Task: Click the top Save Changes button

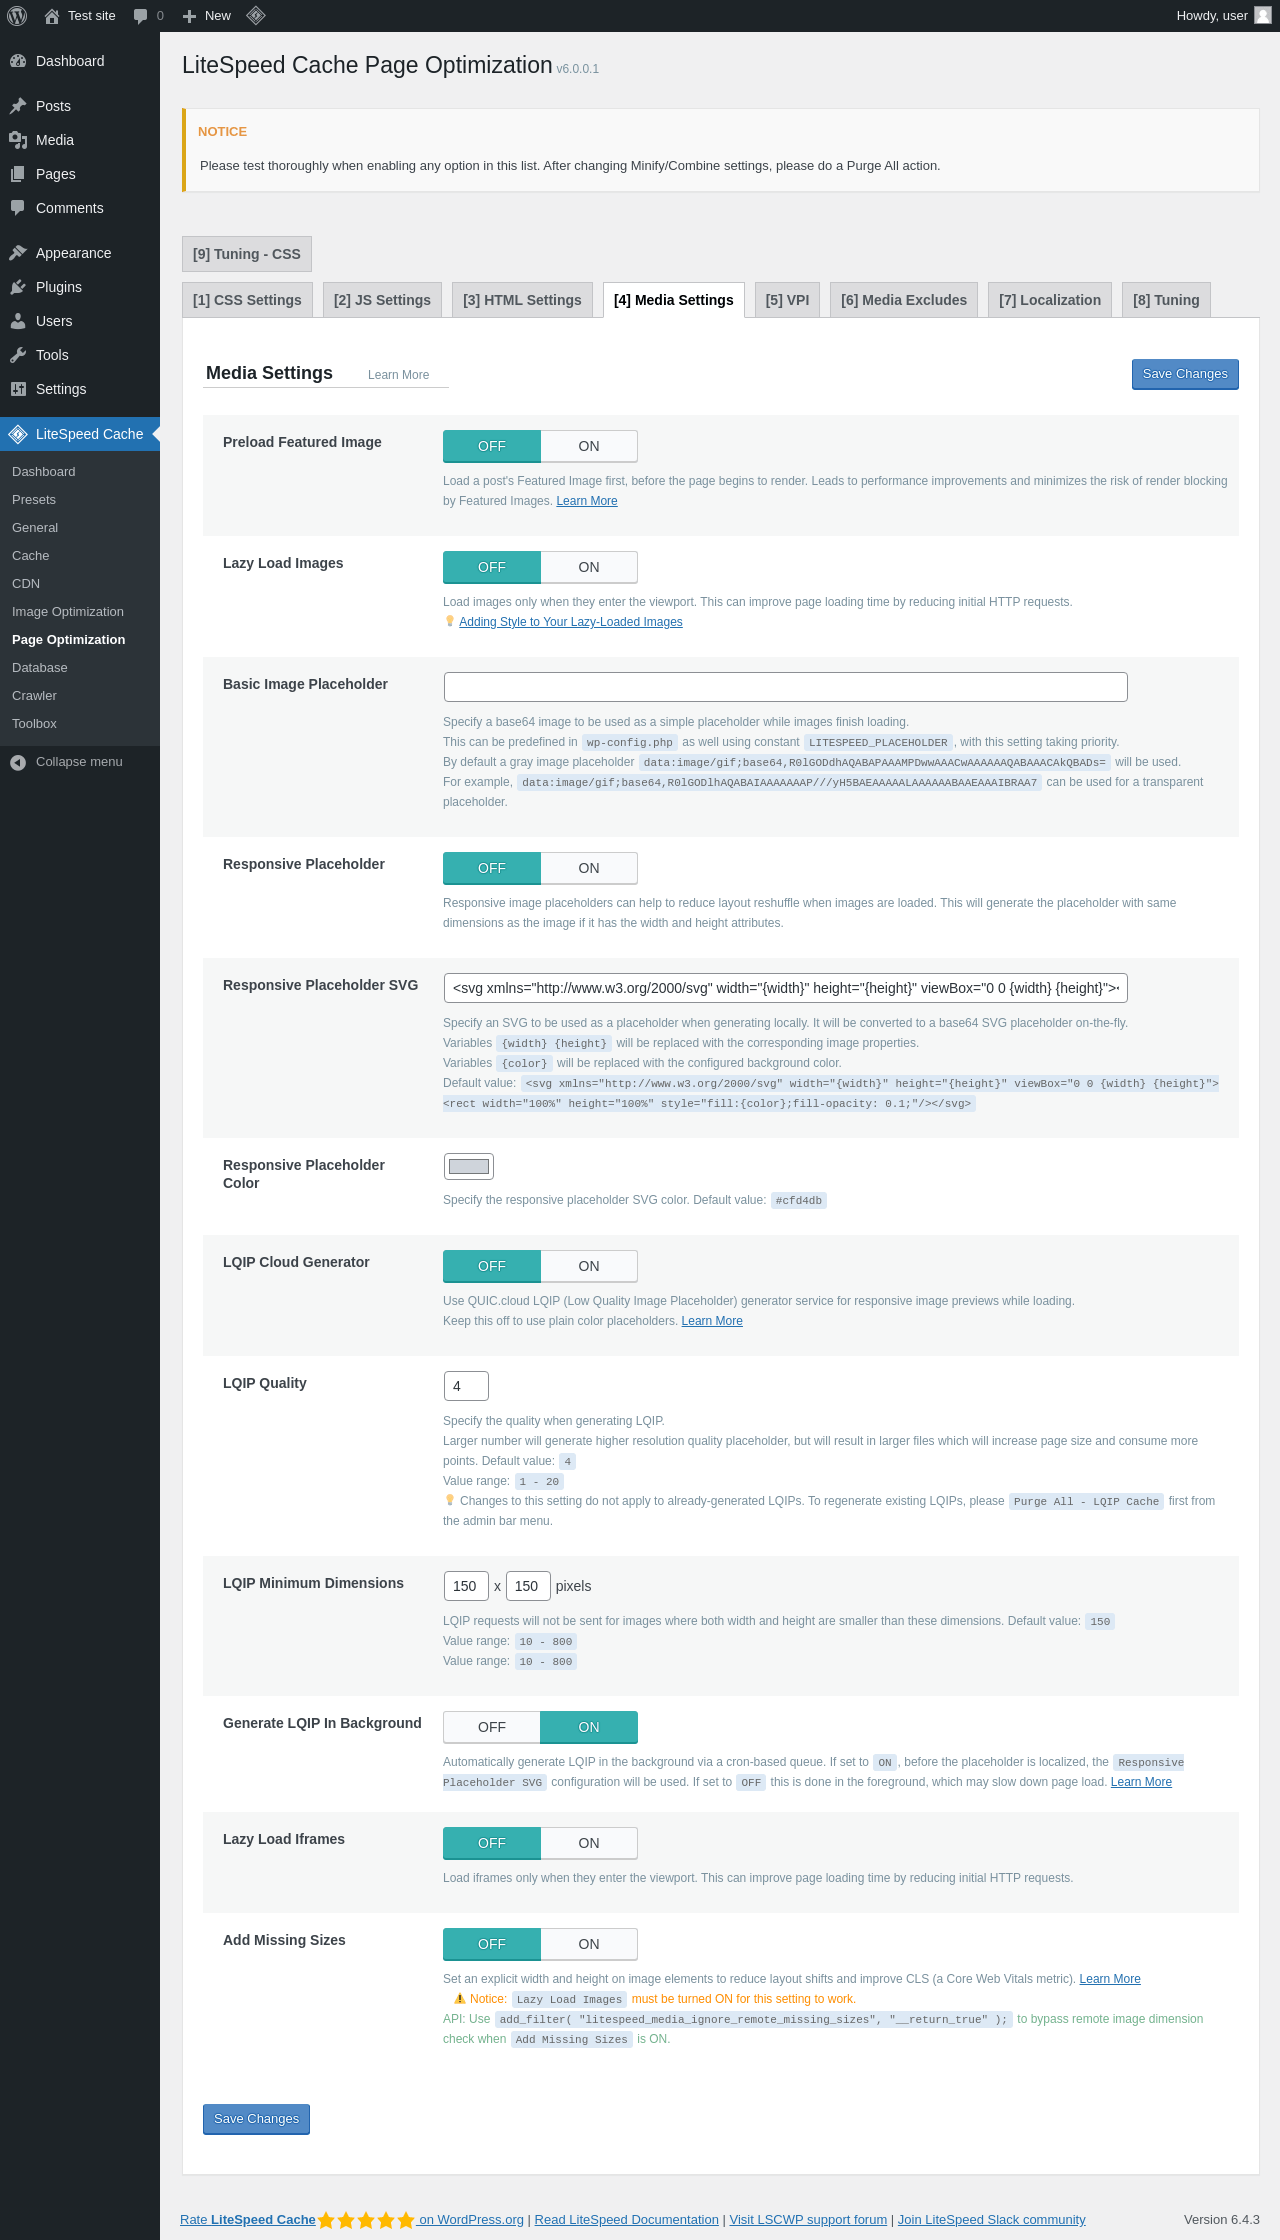Action: (x=1185, y=374)
